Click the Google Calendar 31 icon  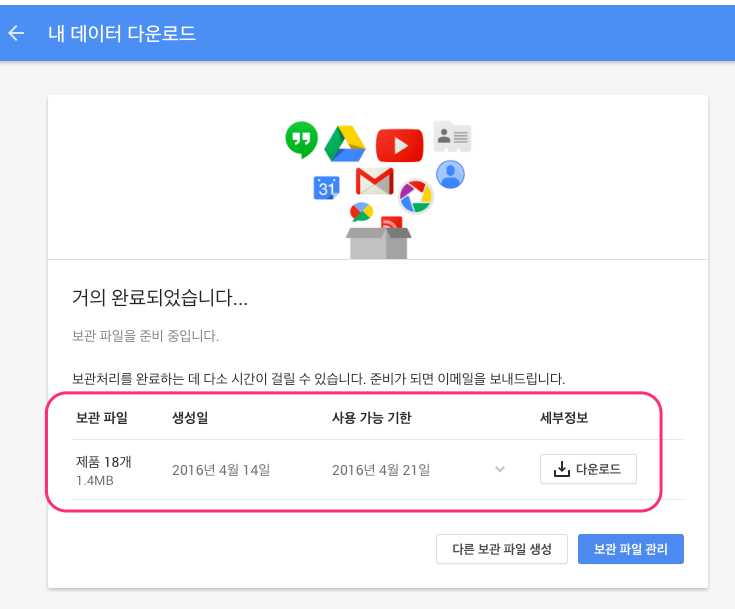[x=326, y=188]
